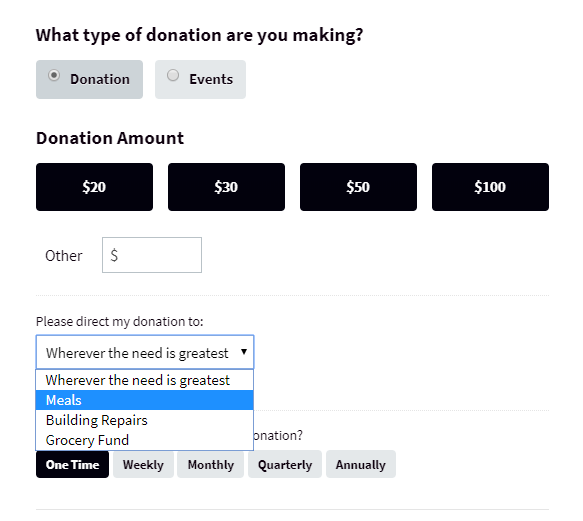This screenshot has height=521, width=583.
Task: Set frequency to Annually
Action: coord(361,464)
